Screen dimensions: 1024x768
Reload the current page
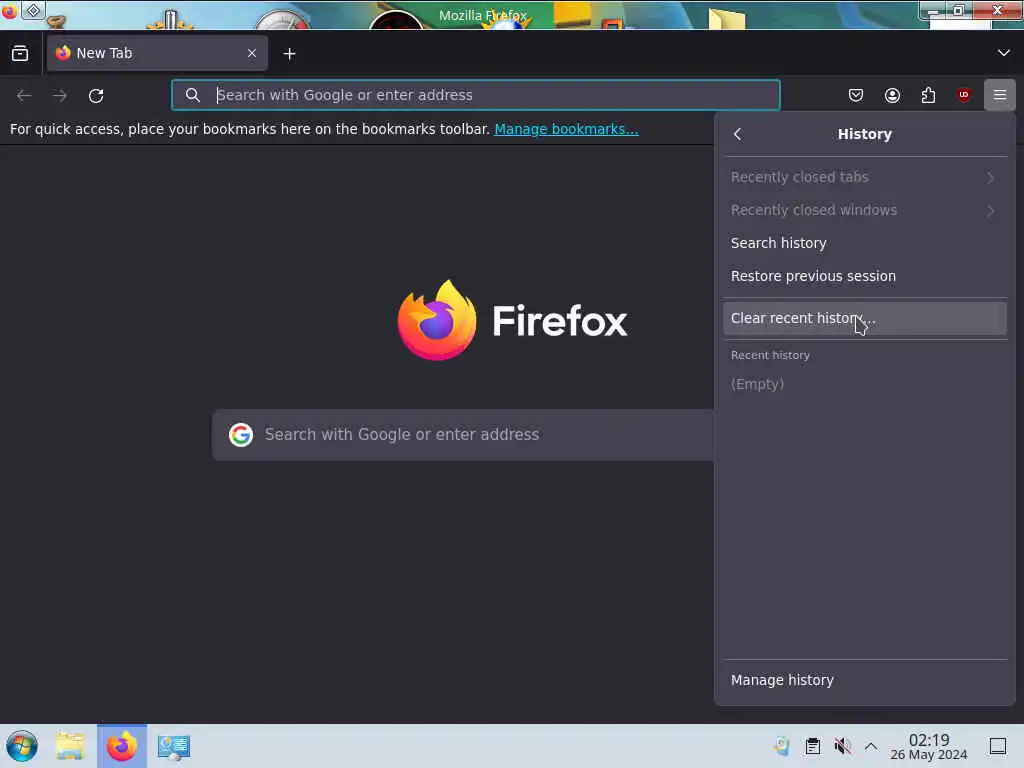[96, 95]
